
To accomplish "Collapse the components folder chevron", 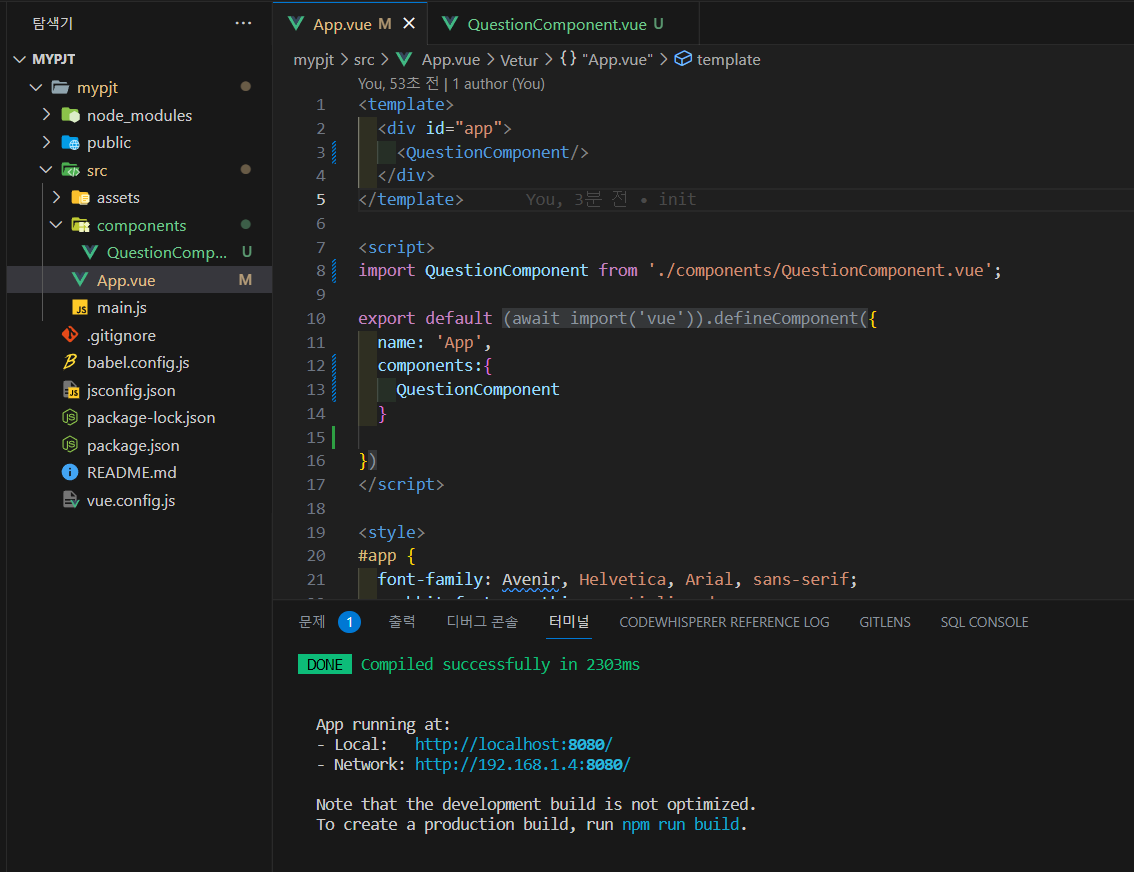I will [56, 225].
